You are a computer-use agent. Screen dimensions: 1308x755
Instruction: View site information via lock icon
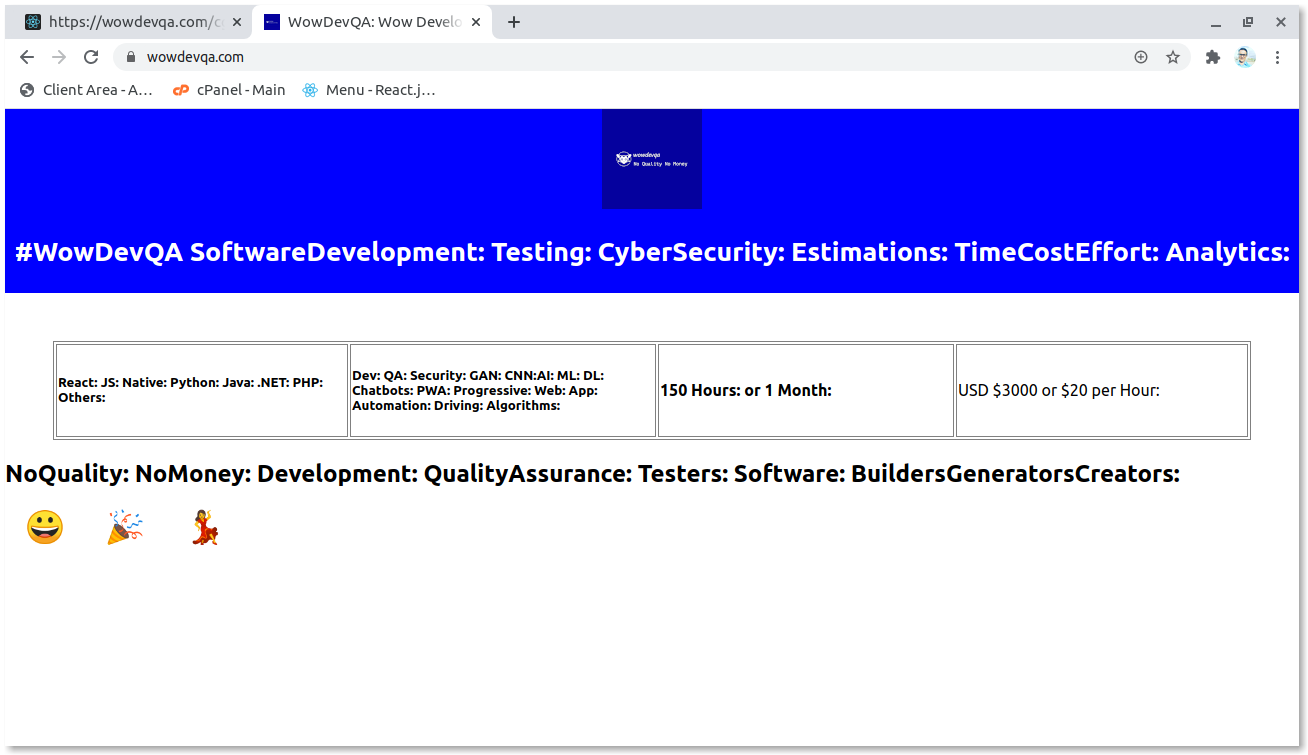tap(130, 57)
